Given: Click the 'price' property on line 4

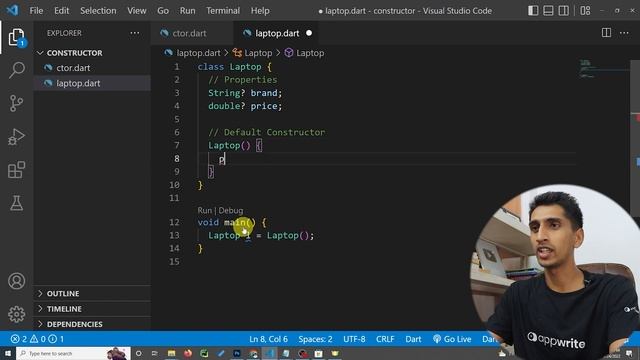Looking at the screenshot, I should coord(264,106).
